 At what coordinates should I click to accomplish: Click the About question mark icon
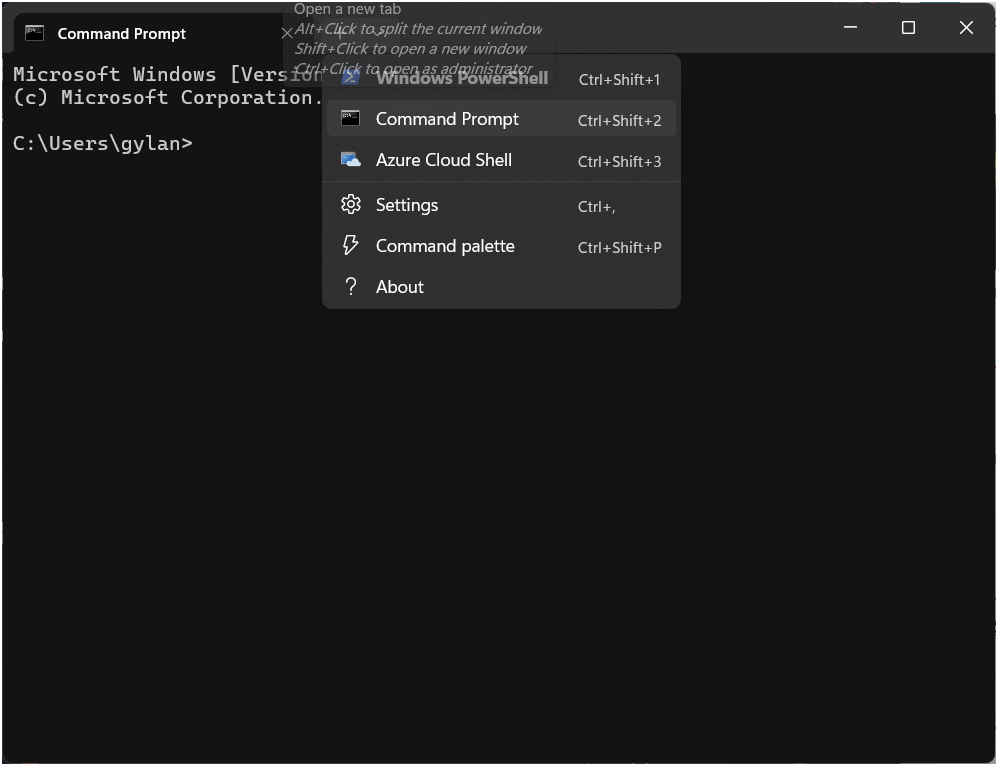click(x=350, y=287)
